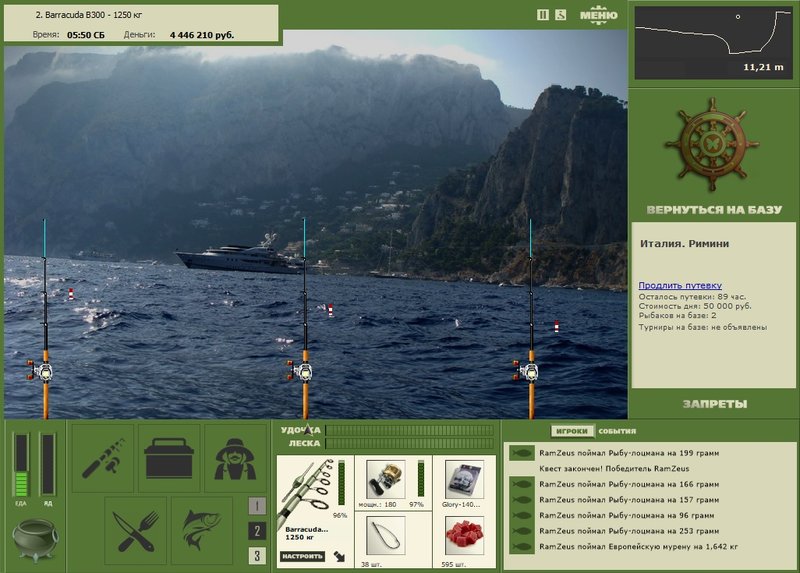Click the НАСТРОИТЬ button
Image resolution: width=800 pixels, height=573 pixels.
click(302, 556)
